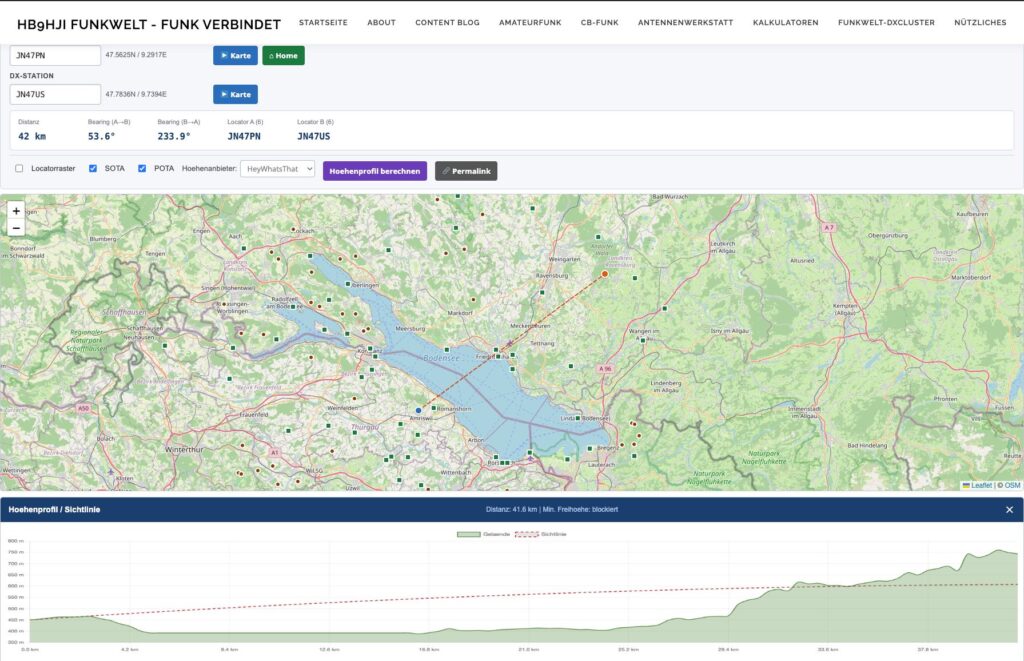Click Karte button beside JN47PN field
This screenshot has width=1024, height=661.
tap(235, 55)
